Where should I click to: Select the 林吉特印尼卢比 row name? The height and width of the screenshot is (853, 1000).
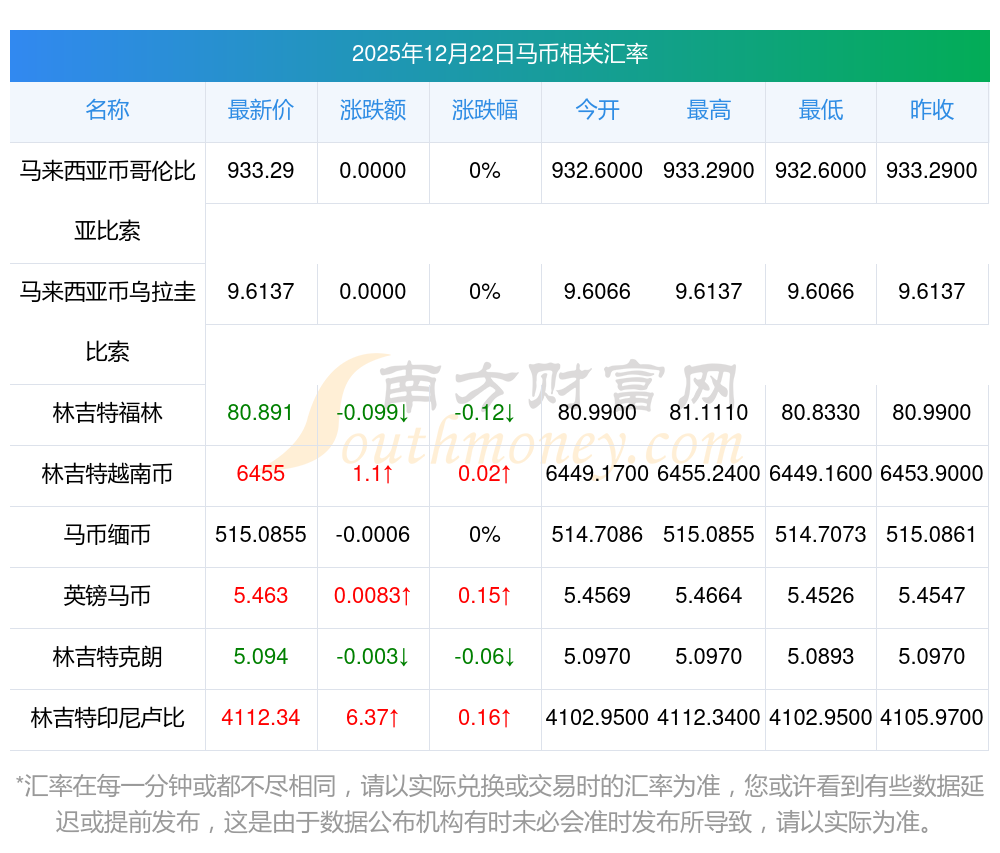[107, 718]
